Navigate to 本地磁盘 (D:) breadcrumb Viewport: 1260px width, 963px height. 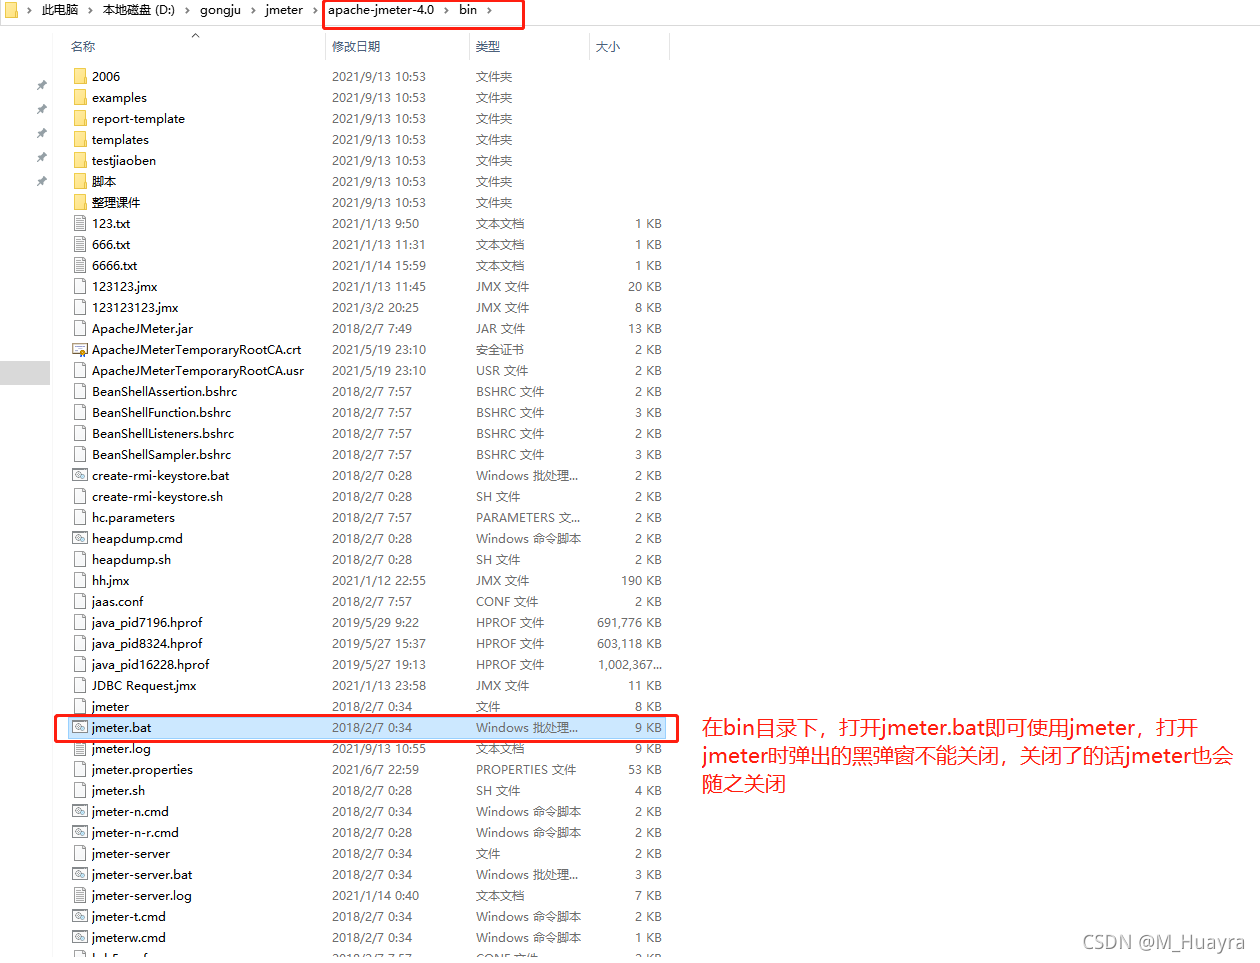click(x=139, y=10)
